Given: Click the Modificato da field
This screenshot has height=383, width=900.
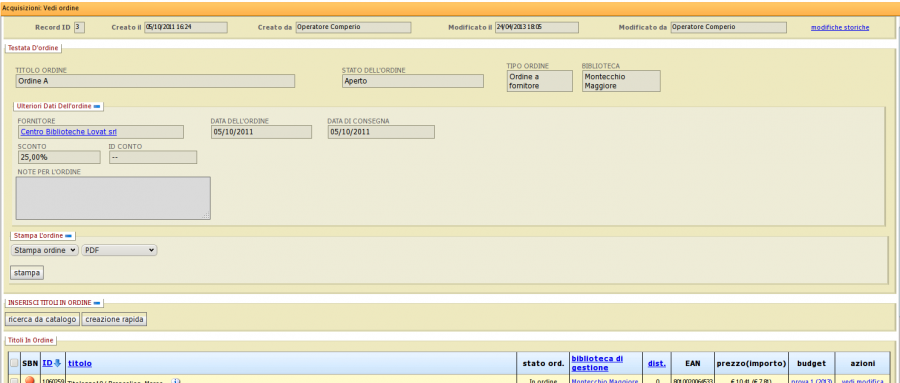Looking at the screenshot, I should tap(728, 28).
